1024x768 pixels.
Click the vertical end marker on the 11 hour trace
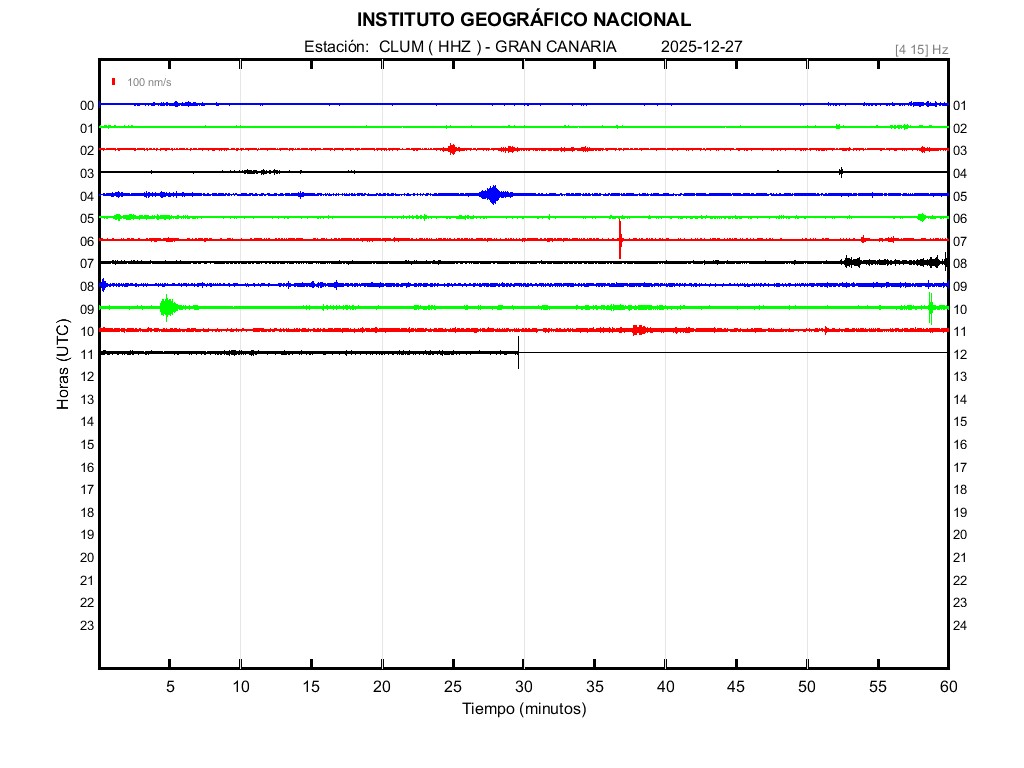point(518,352)
